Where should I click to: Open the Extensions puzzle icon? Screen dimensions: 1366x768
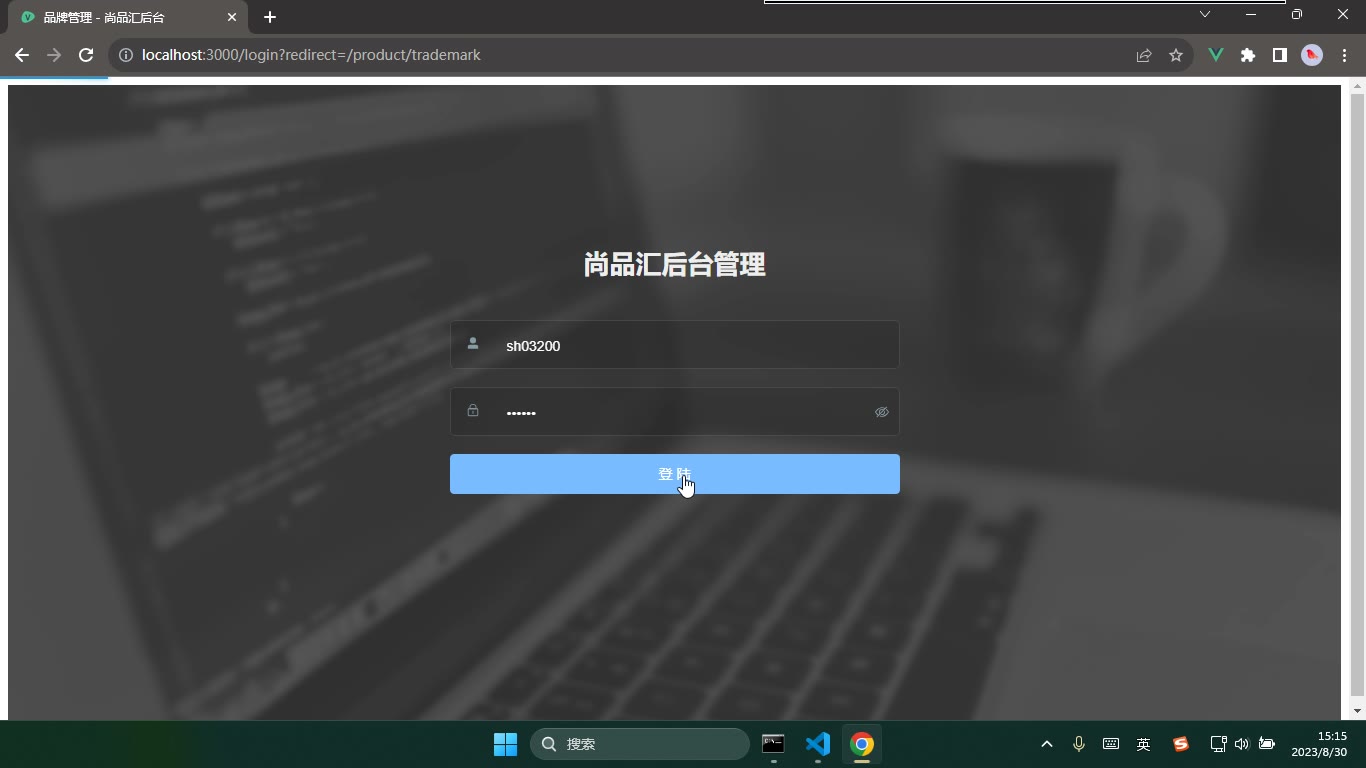pyautogui.click(x=1248, y=55)
